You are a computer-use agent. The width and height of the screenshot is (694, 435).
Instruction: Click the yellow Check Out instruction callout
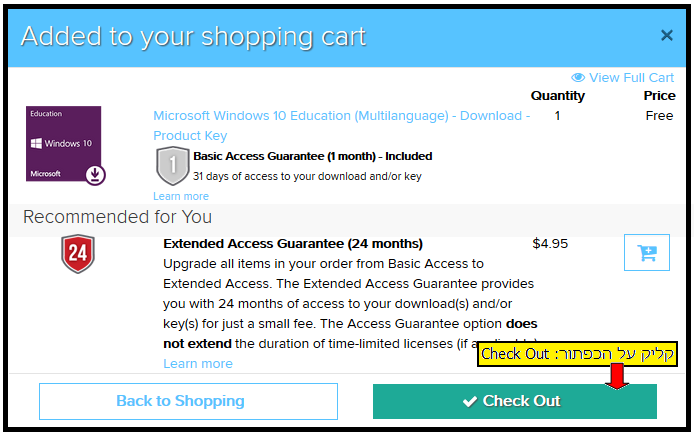click(577, 354)
